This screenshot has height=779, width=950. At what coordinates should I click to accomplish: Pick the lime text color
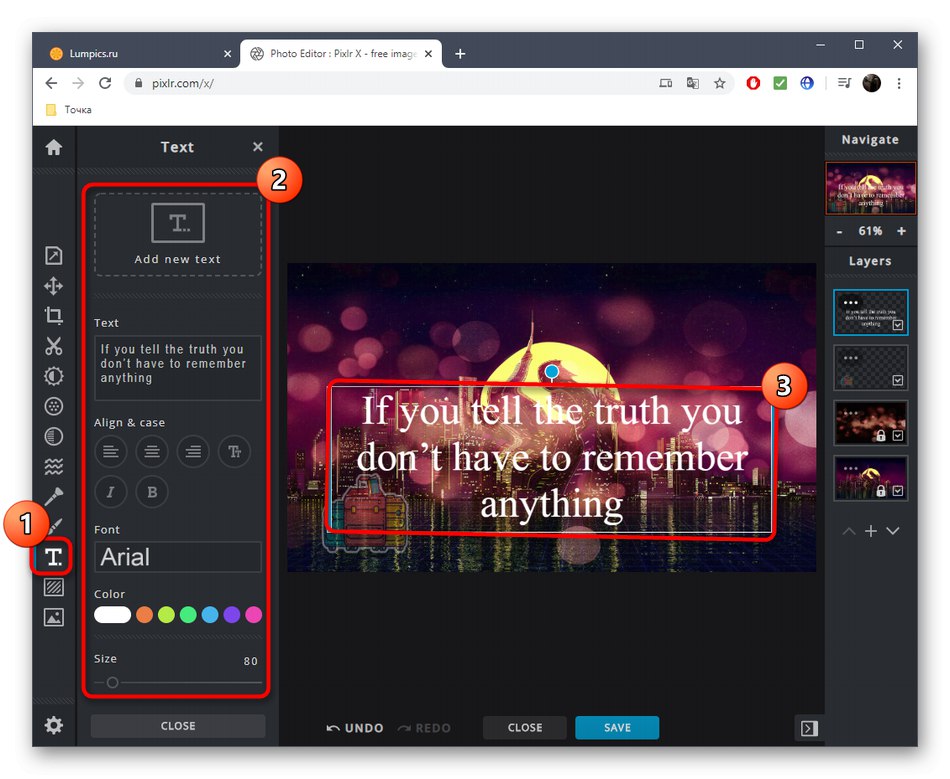(166, 615)
